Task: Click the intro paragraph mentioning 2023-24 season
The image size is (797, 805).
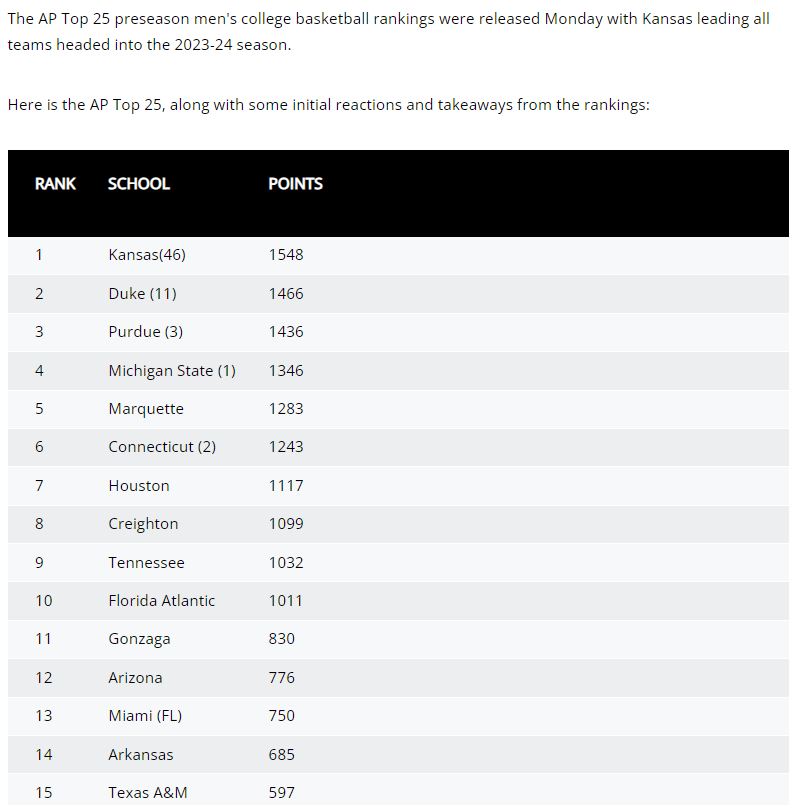Action: click(x=389, y=32)
